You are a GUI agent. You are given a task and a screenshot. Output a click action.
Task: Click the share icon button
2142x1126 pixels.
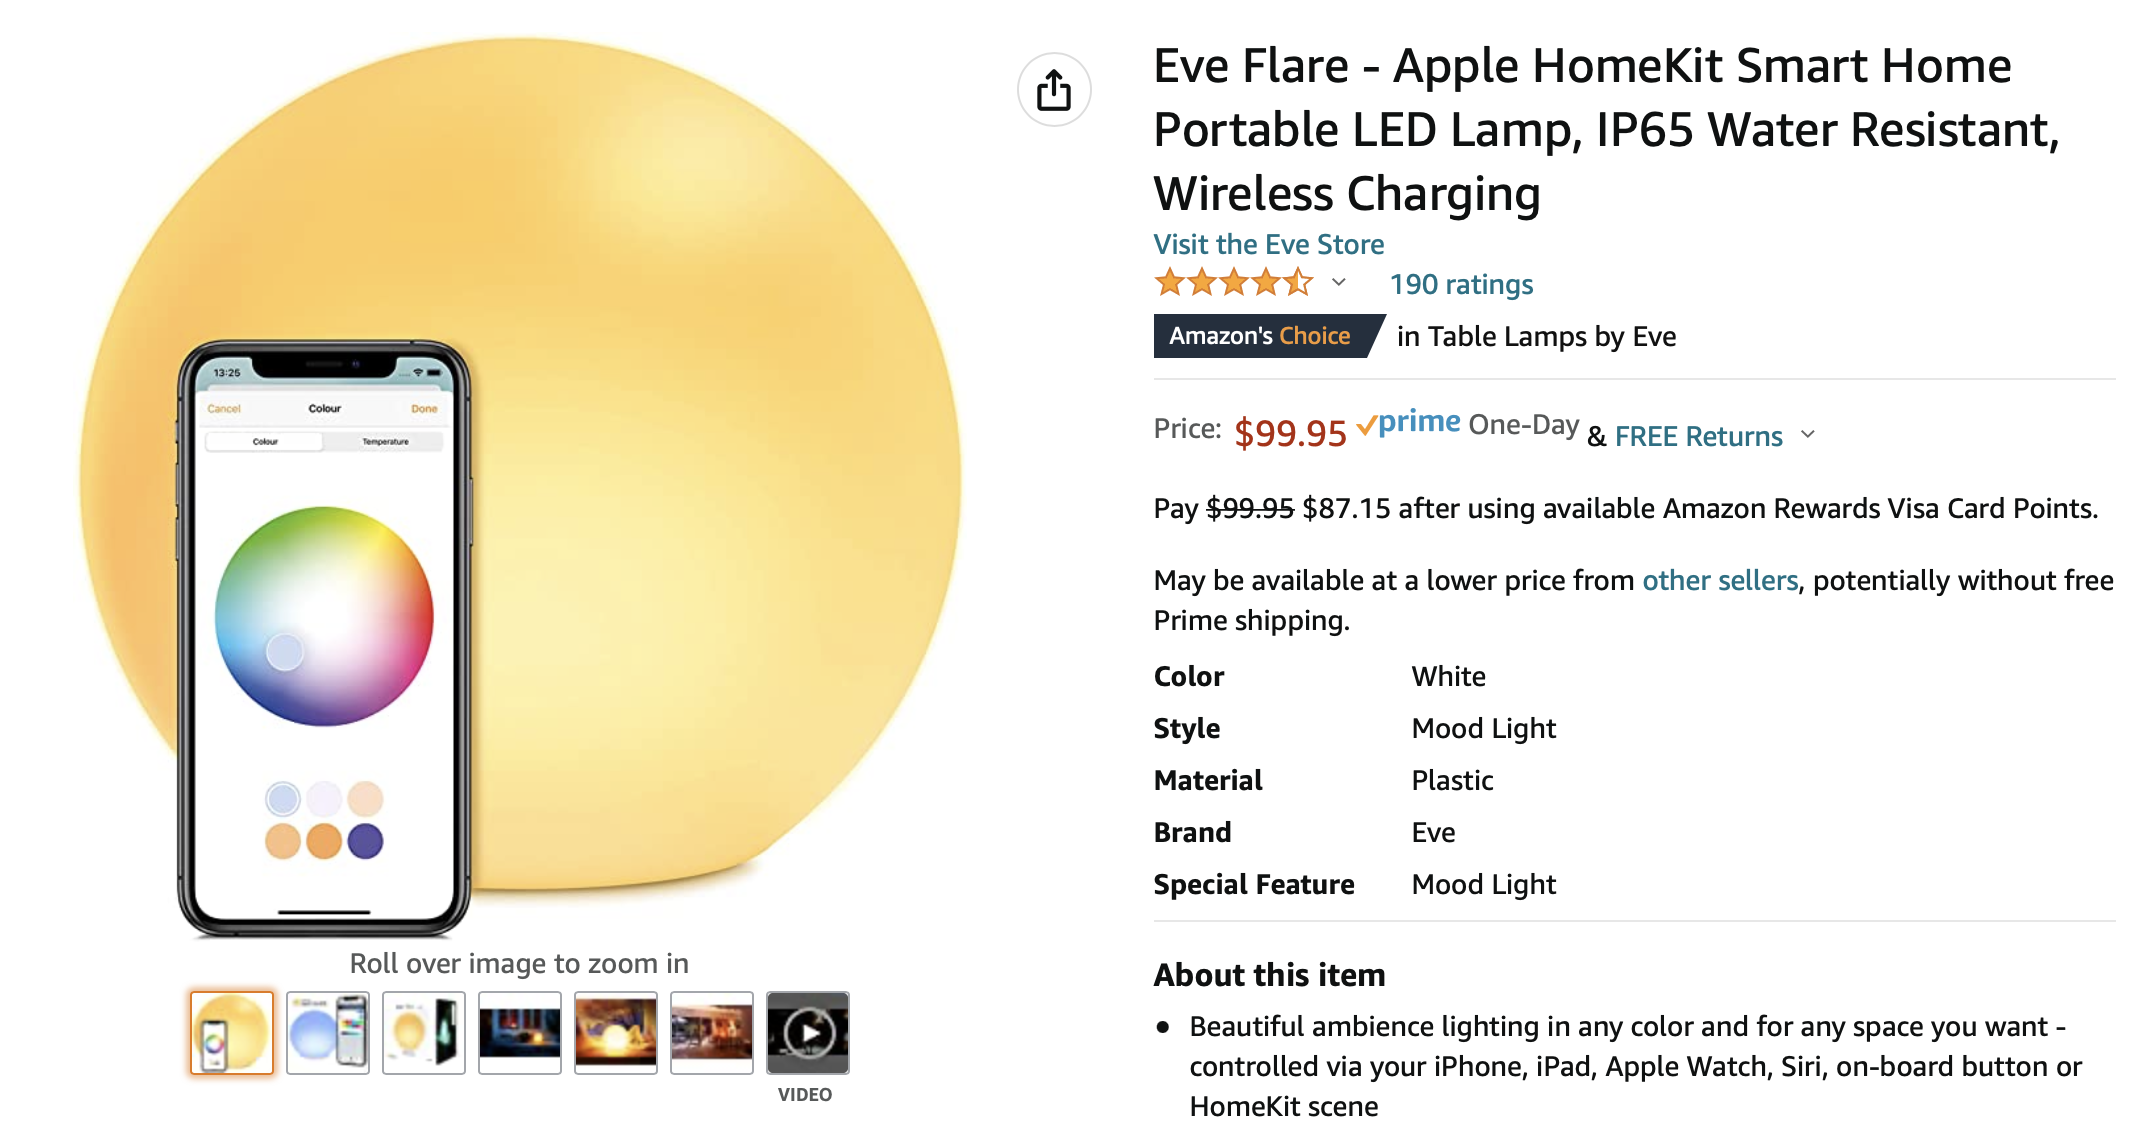pyautogui.click(x=1054, y=90)
